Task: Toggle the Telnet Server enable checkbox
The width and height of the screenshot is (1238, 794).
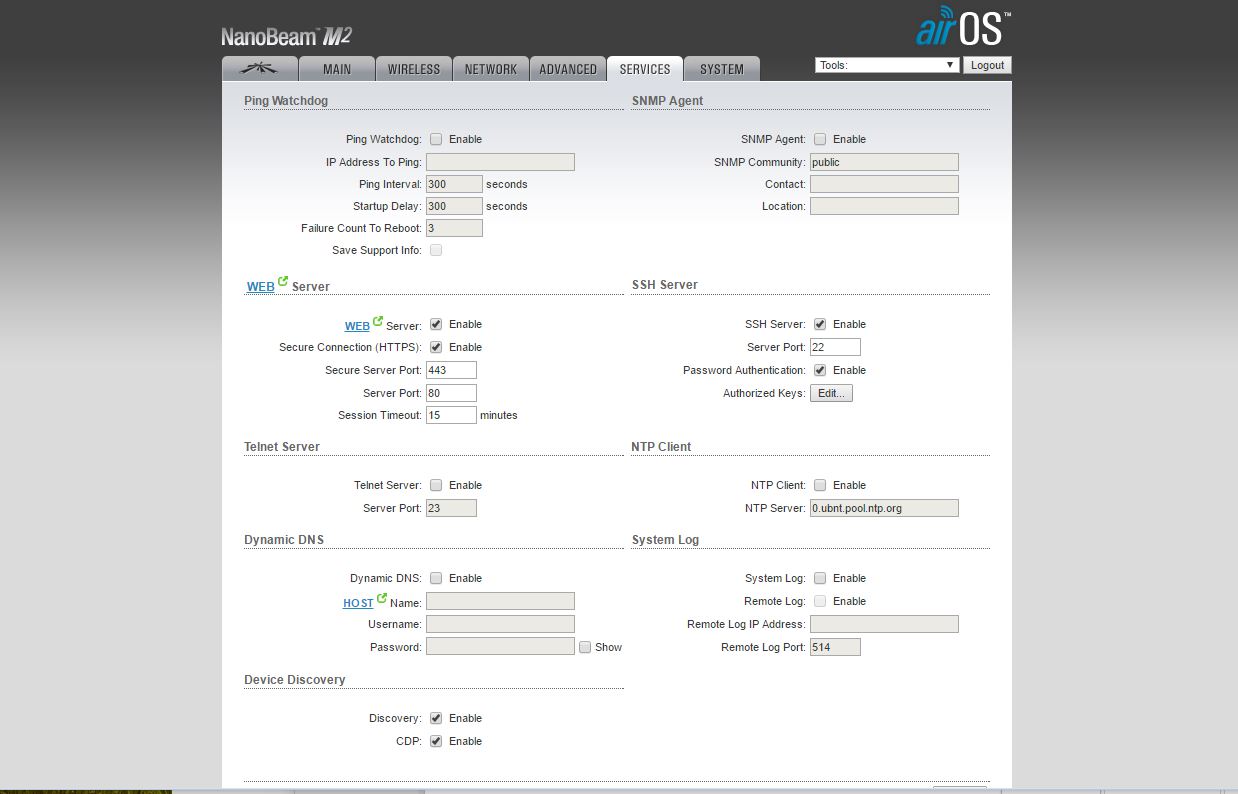Action: click(x=436, y=485)
